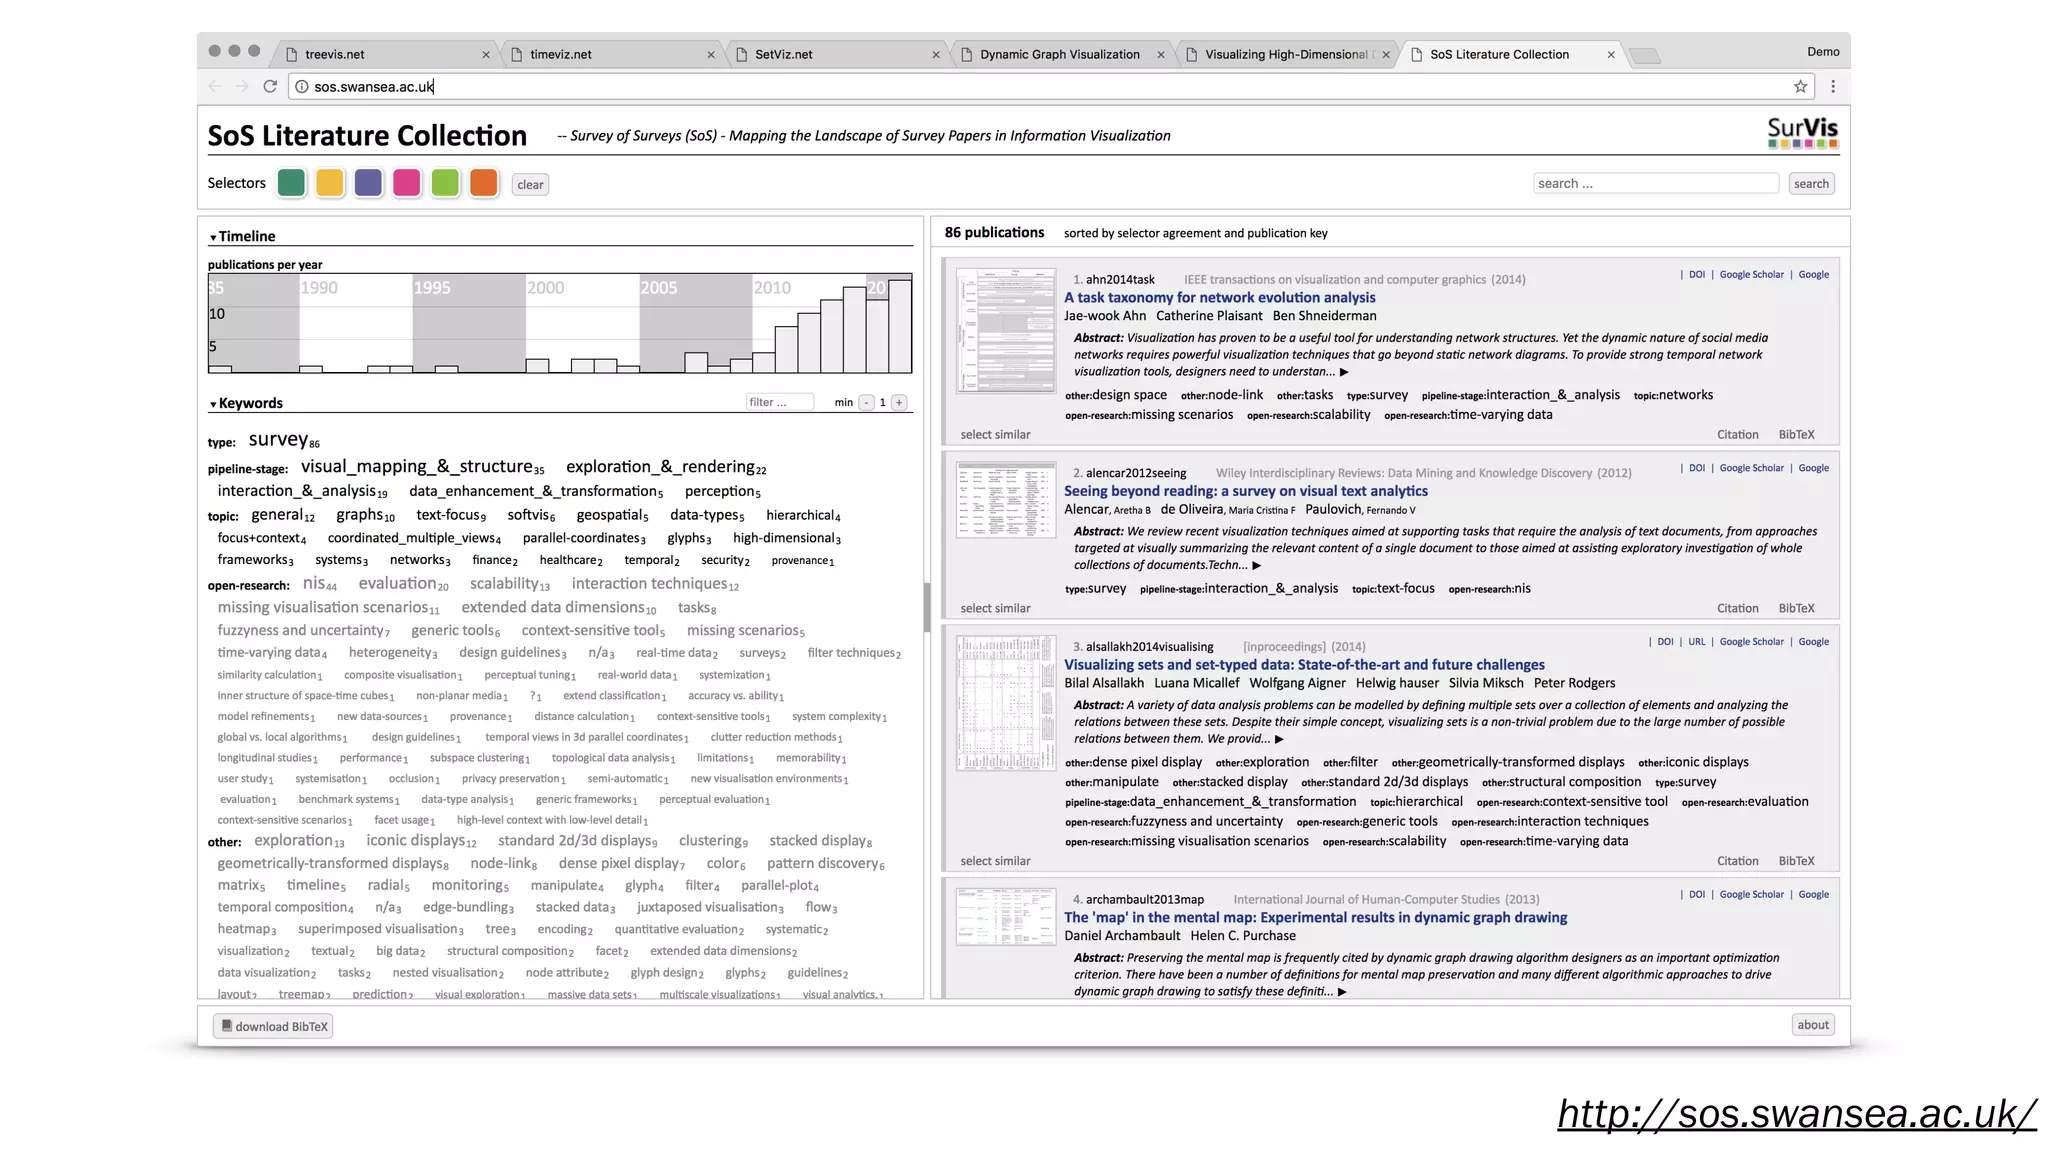
Task: Activate the pink selector
Action: tap(407, 183)
